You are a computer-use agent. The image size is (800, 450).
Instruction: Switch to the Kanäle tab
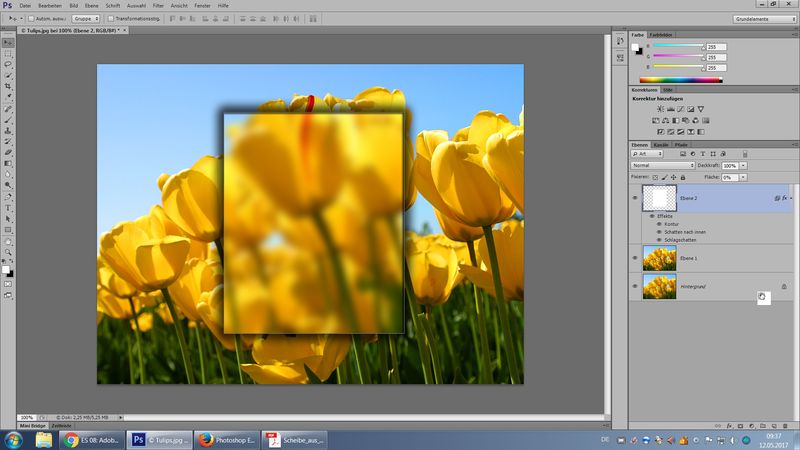[x=660, y=145]
